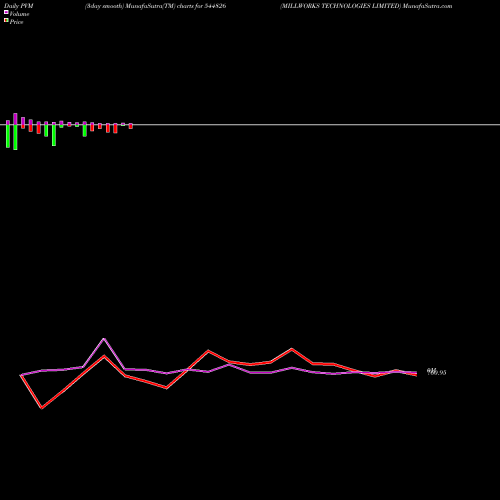
Task: Click the 'Daily PVM' title text
Action: point(19,6)
